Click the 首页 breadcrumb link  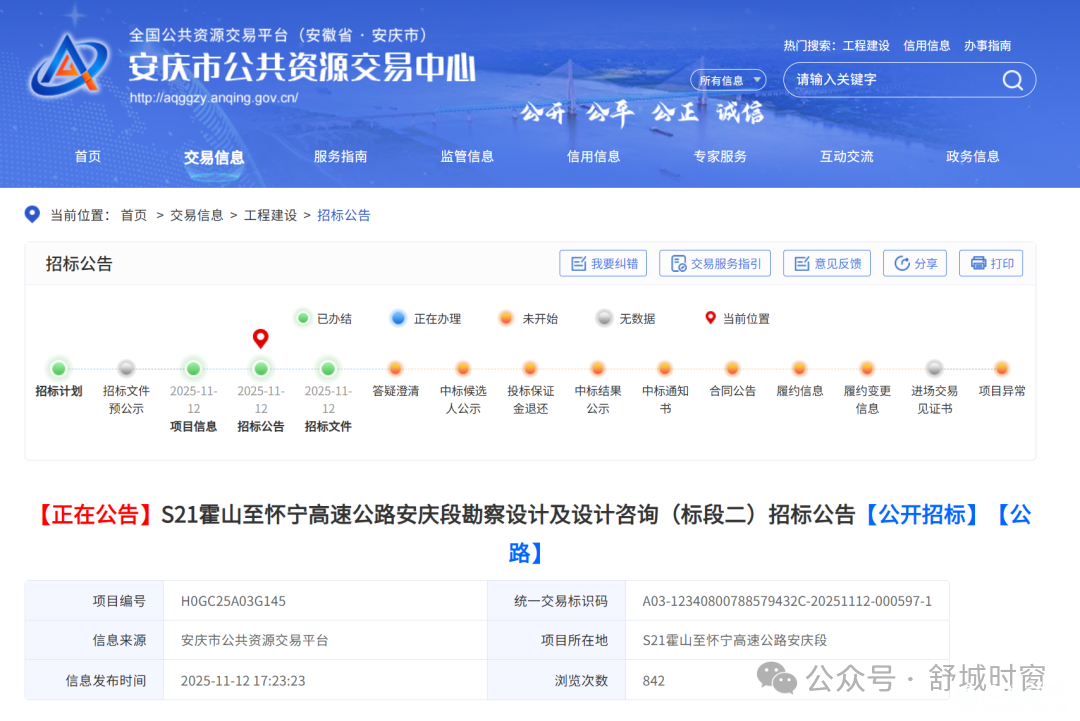[x=134, y=215]
